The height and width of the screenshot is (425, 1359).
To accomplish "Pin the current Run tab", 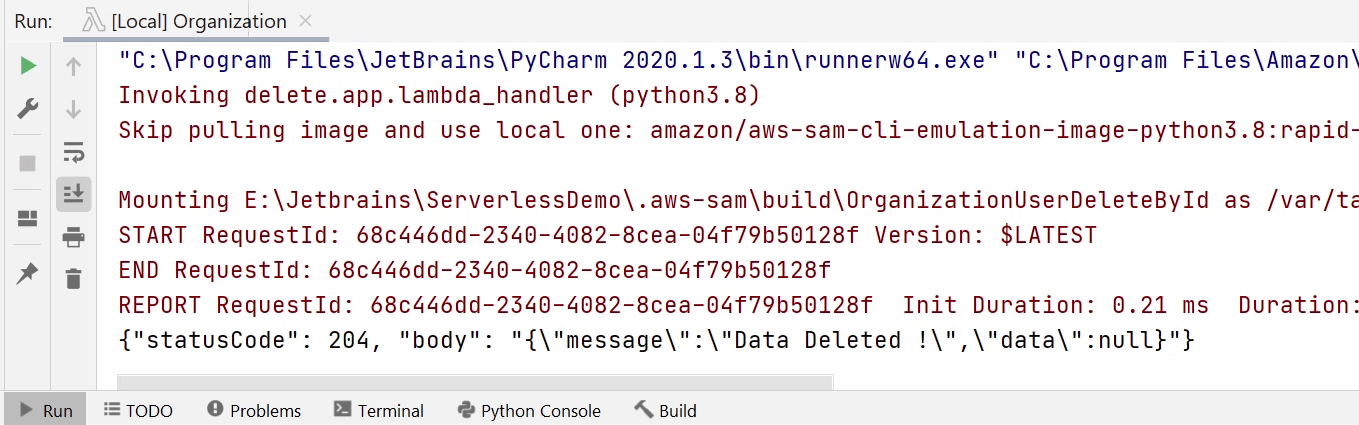I will pos(28,272).
